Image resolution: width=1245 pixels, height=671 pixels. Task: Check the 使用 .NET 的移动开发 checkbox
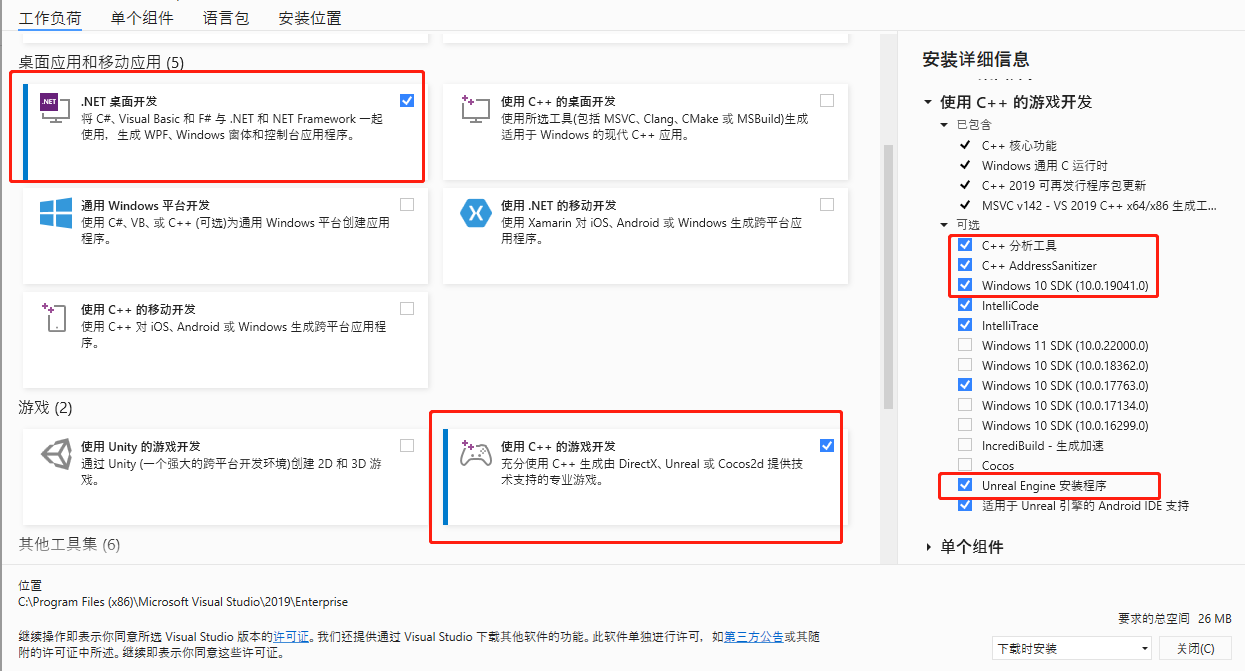click(x=826, y=204)
